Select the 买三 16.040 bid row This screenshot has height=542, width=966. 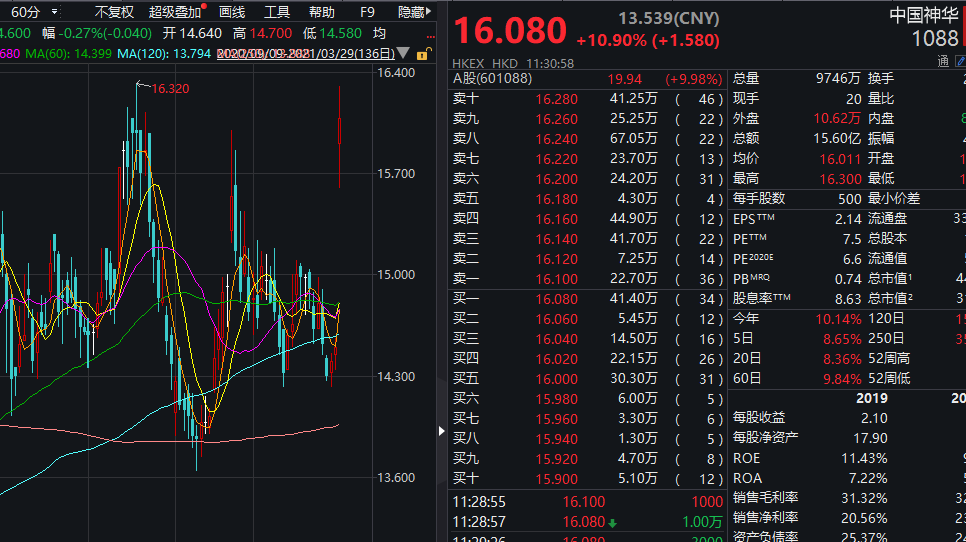pos(588,339)
